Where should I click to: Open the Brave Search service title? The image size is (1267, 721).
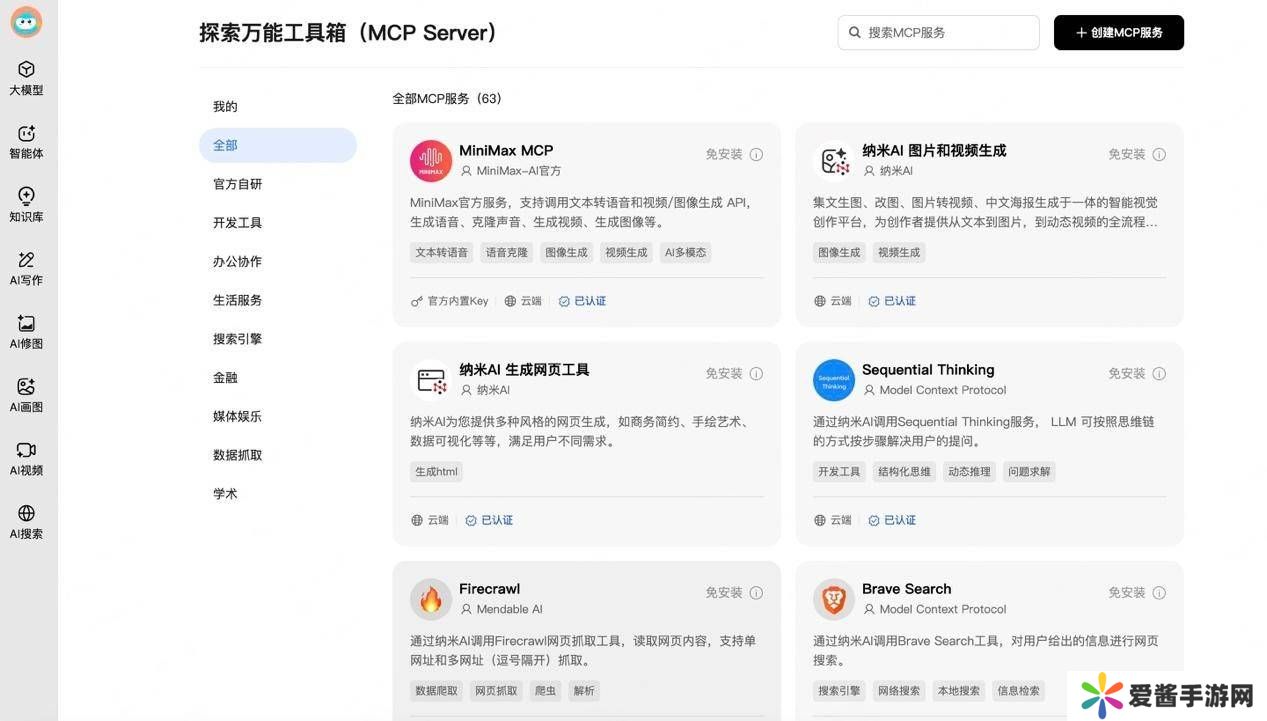tap(906, 589)
